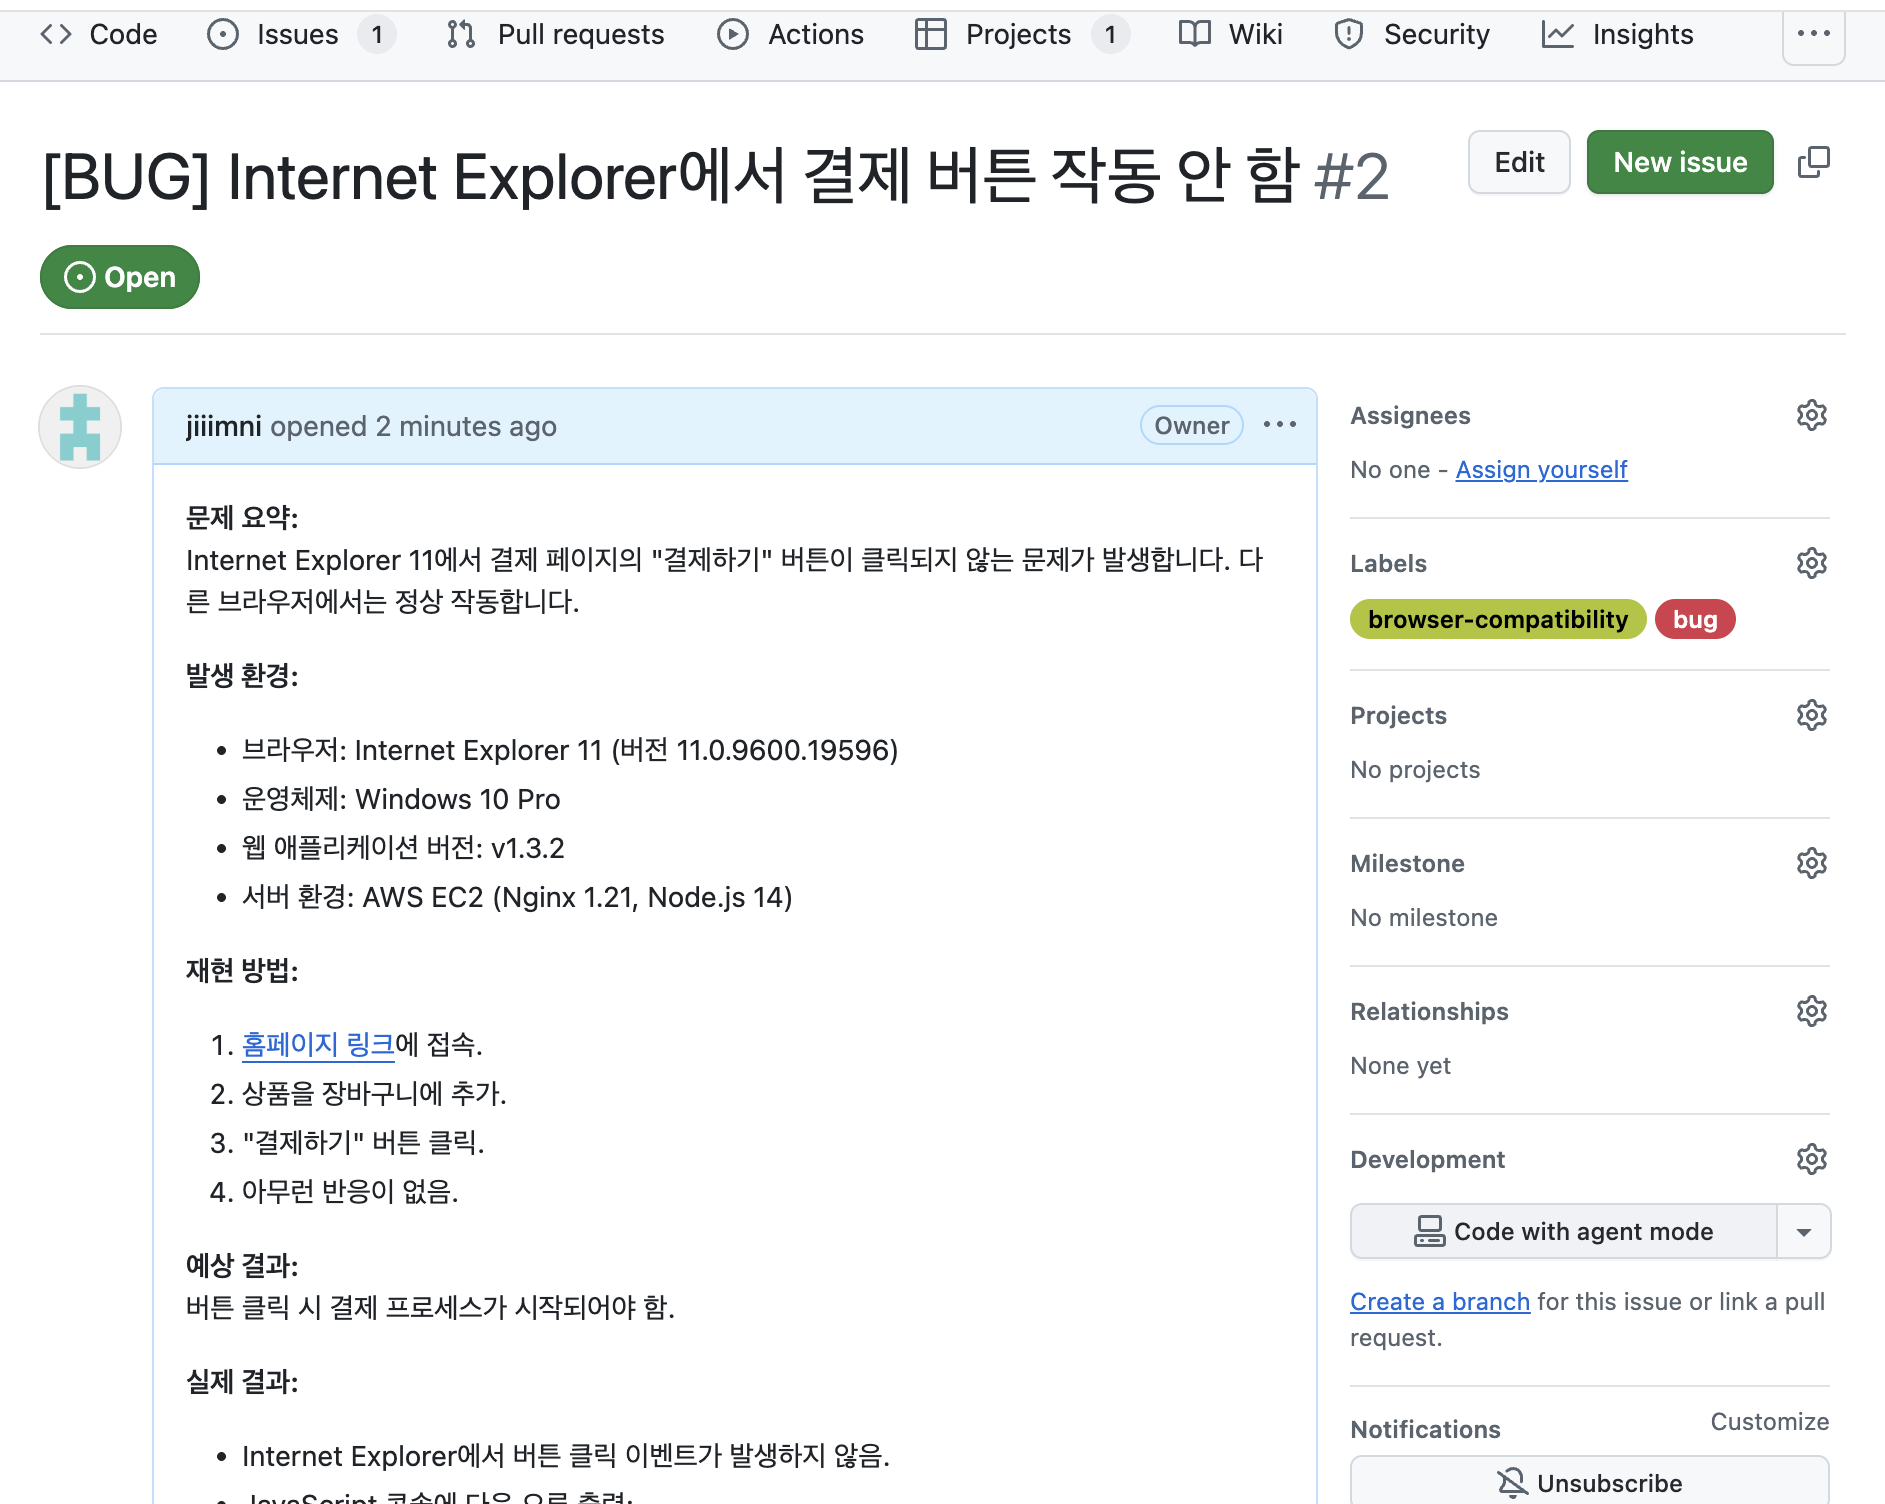Open the comment options ellipsis menu
Image resolution: width=1885 pixels, height=1504 pixels.
point(1279,425)
